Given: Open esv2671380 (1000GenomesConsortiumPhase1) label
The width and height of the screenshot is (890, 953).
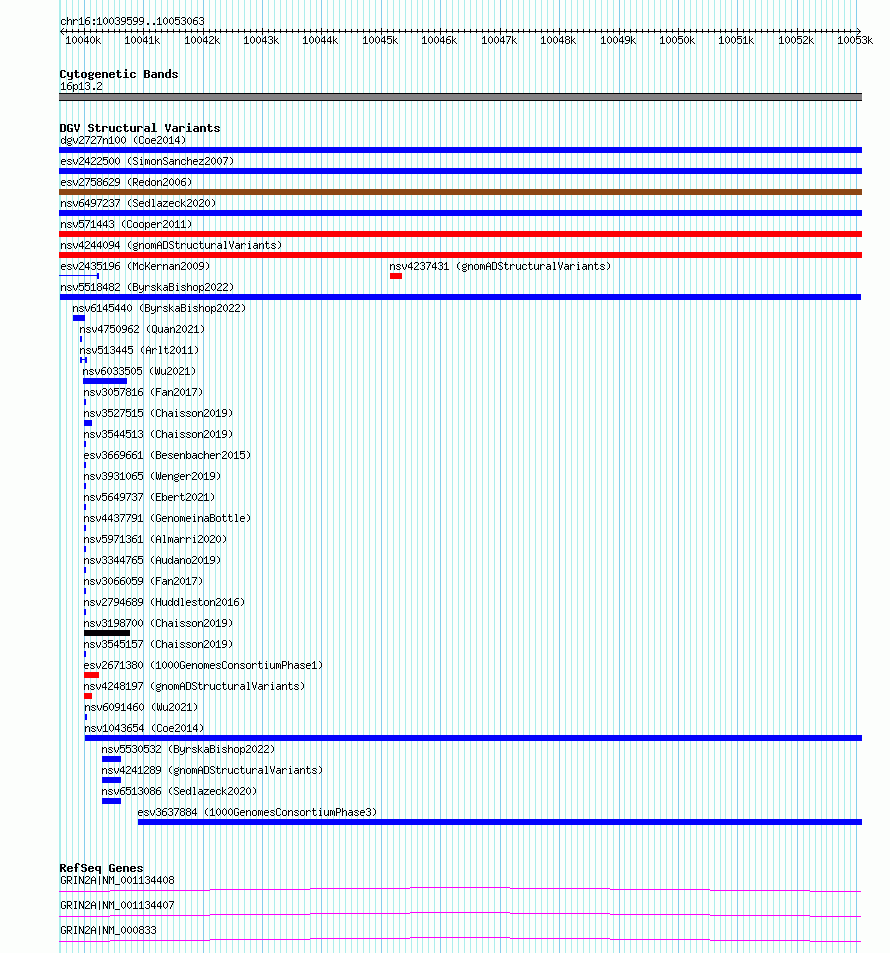Looking at the screenshot, I should pos(203,665).
